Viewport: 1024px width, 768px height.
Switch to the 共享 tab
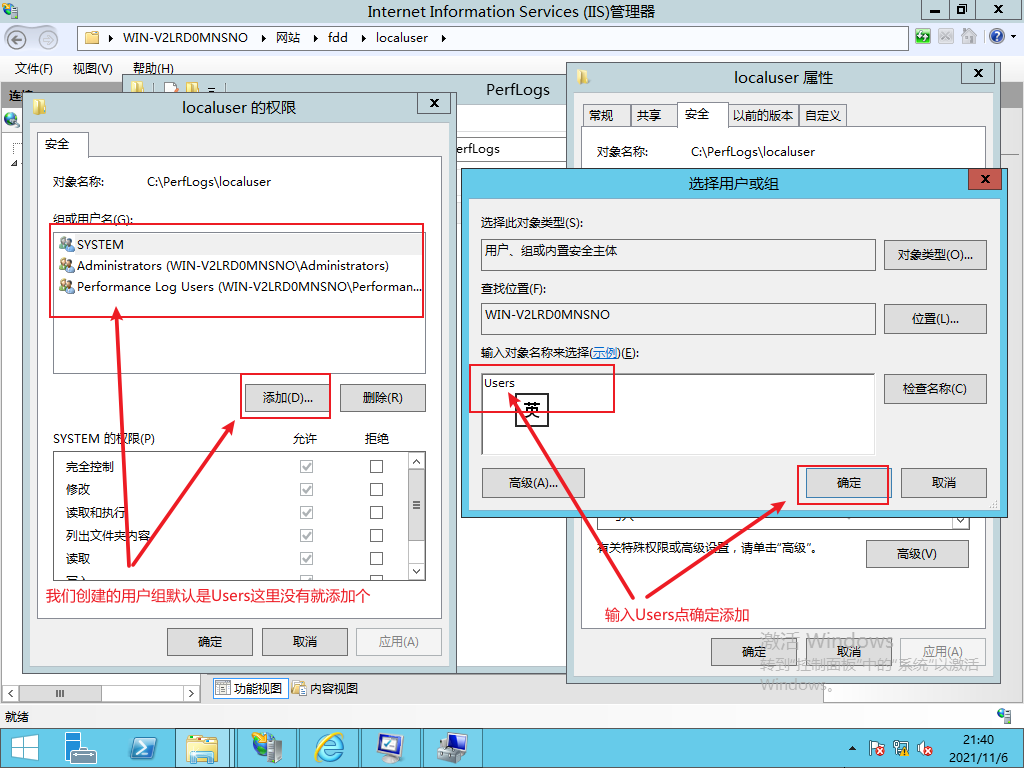tap(652, 116)
